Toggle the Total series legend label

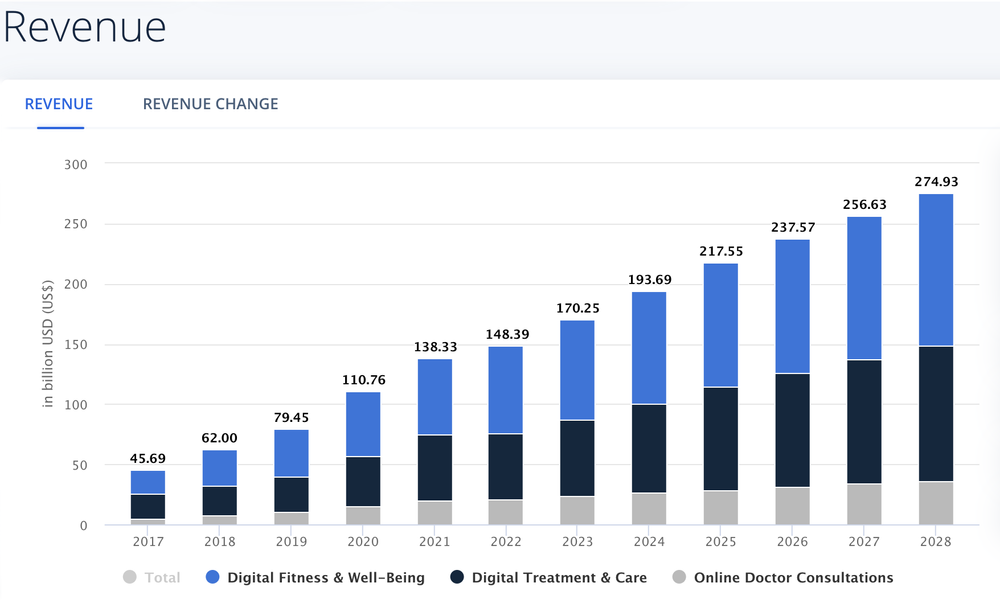[x=162, y=577]
